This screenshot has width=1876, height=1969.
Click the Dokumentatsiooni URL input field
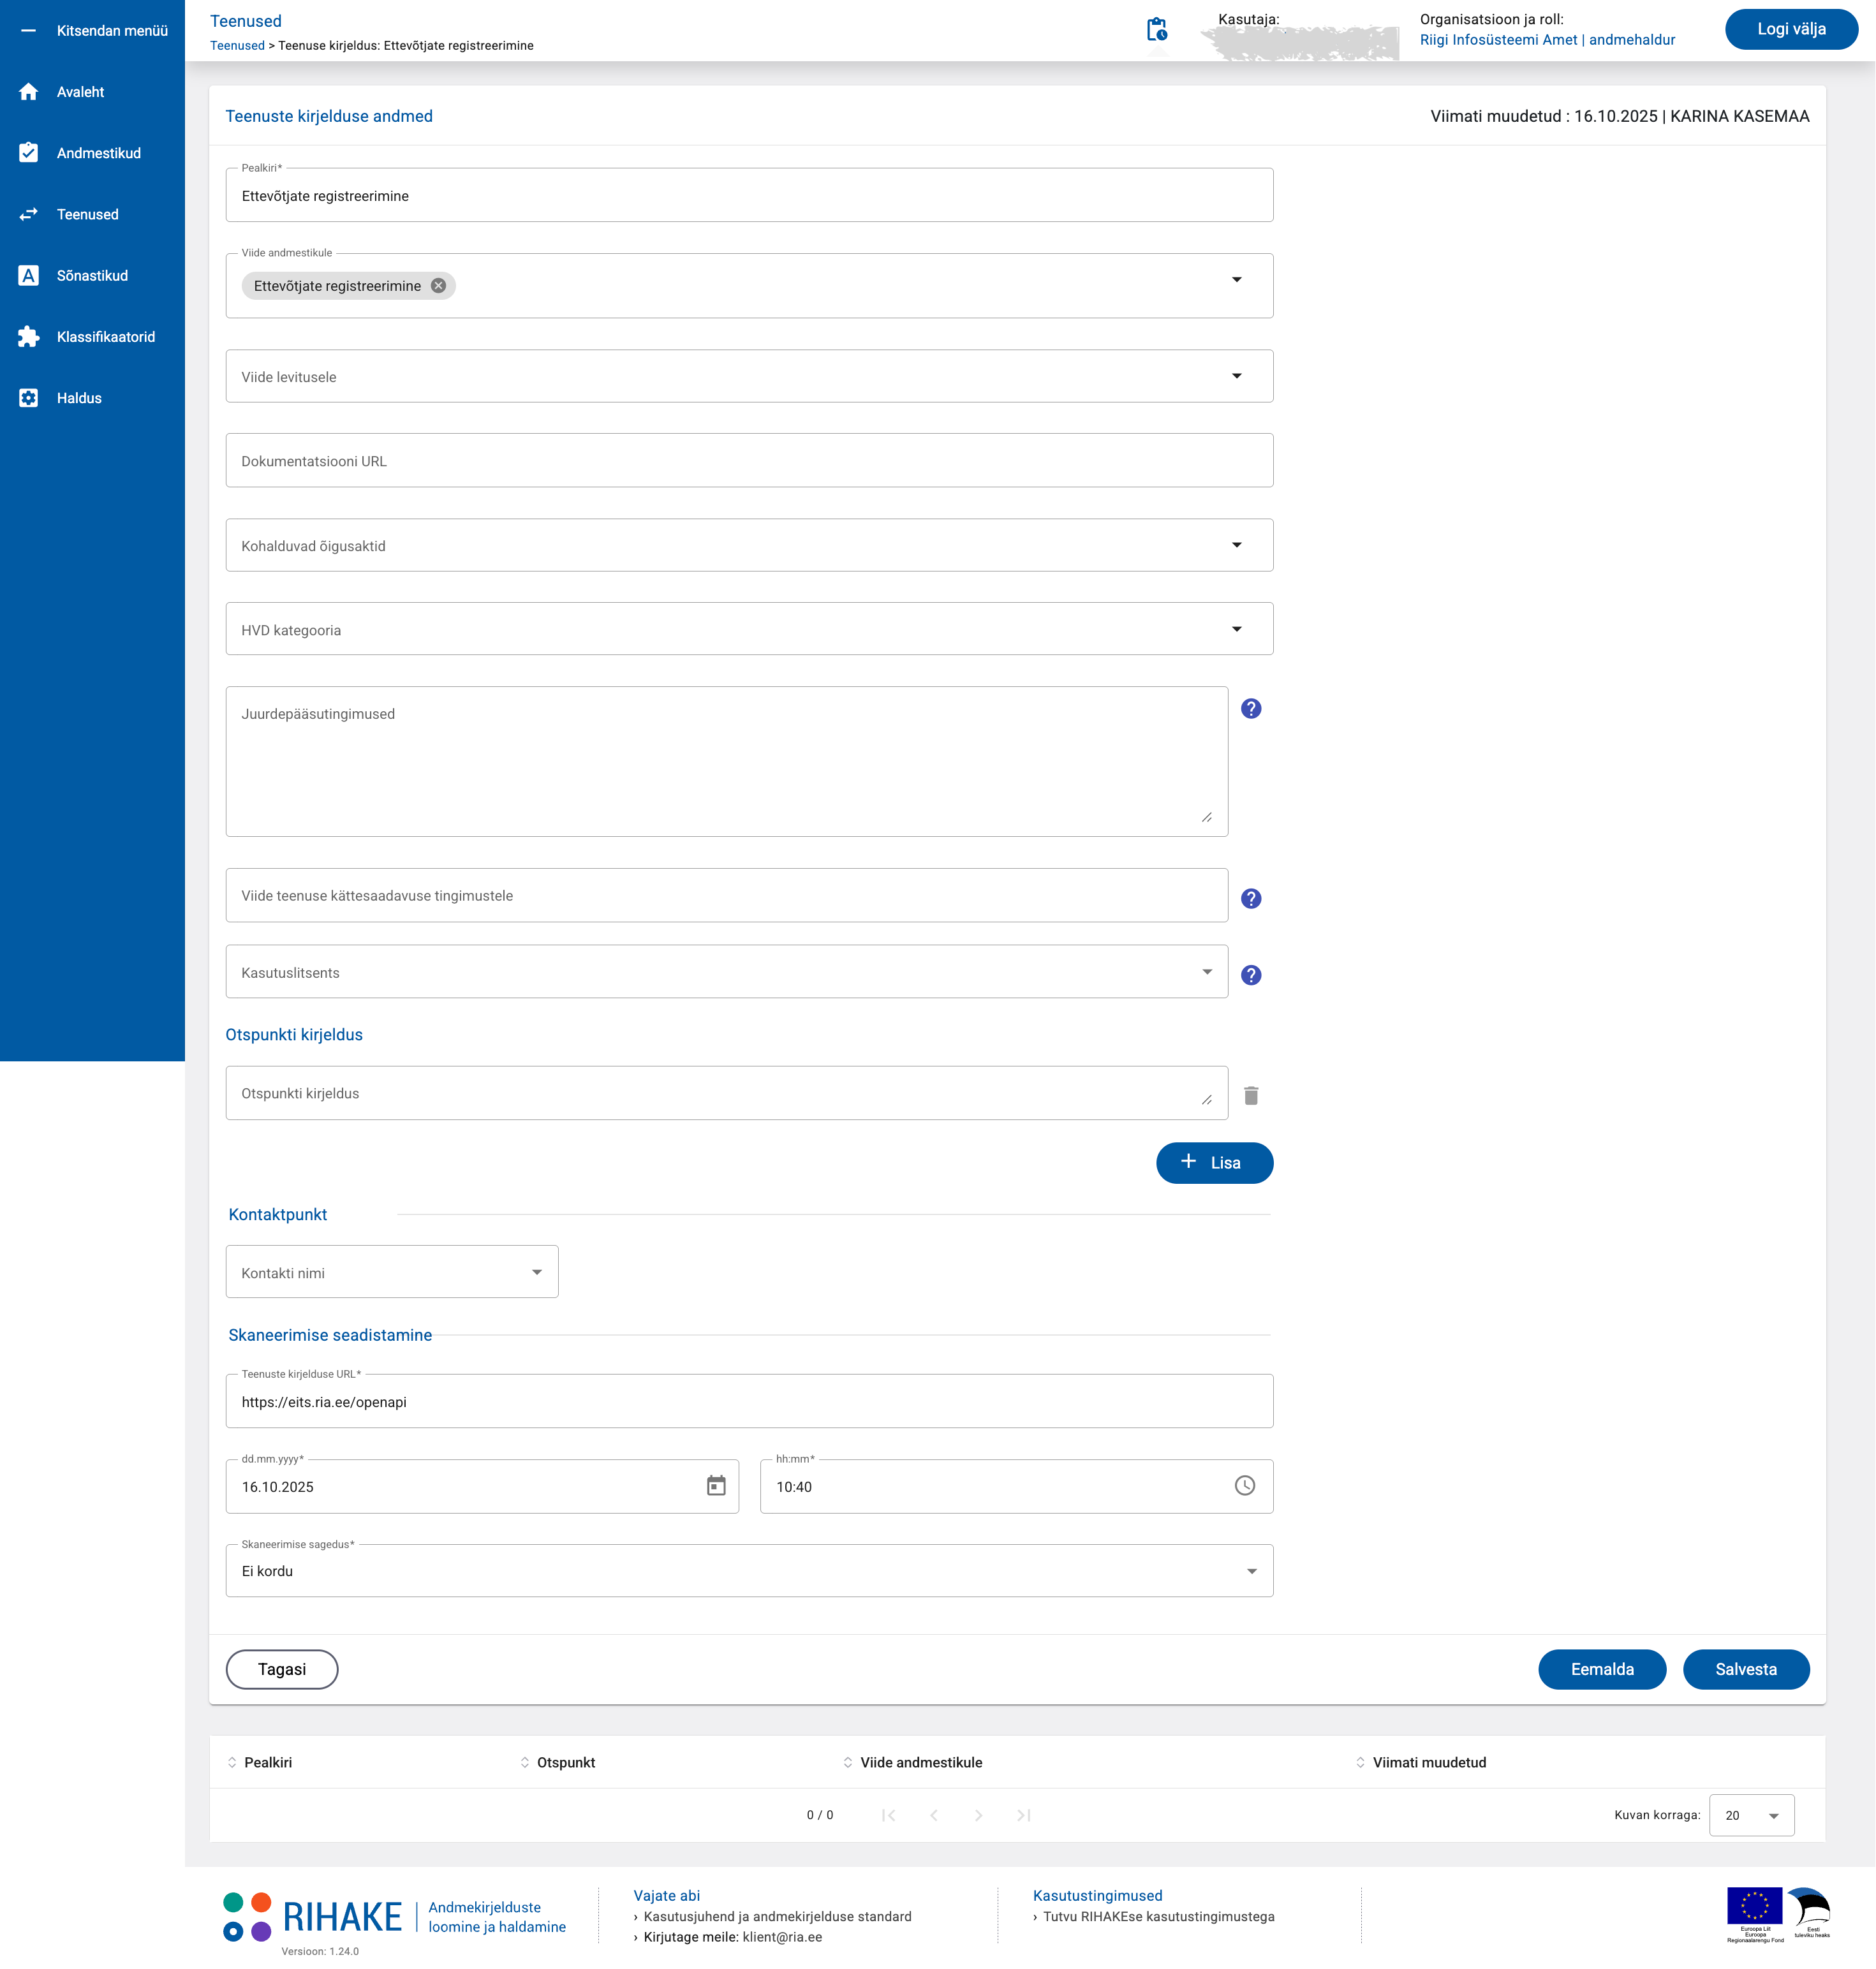748,461
